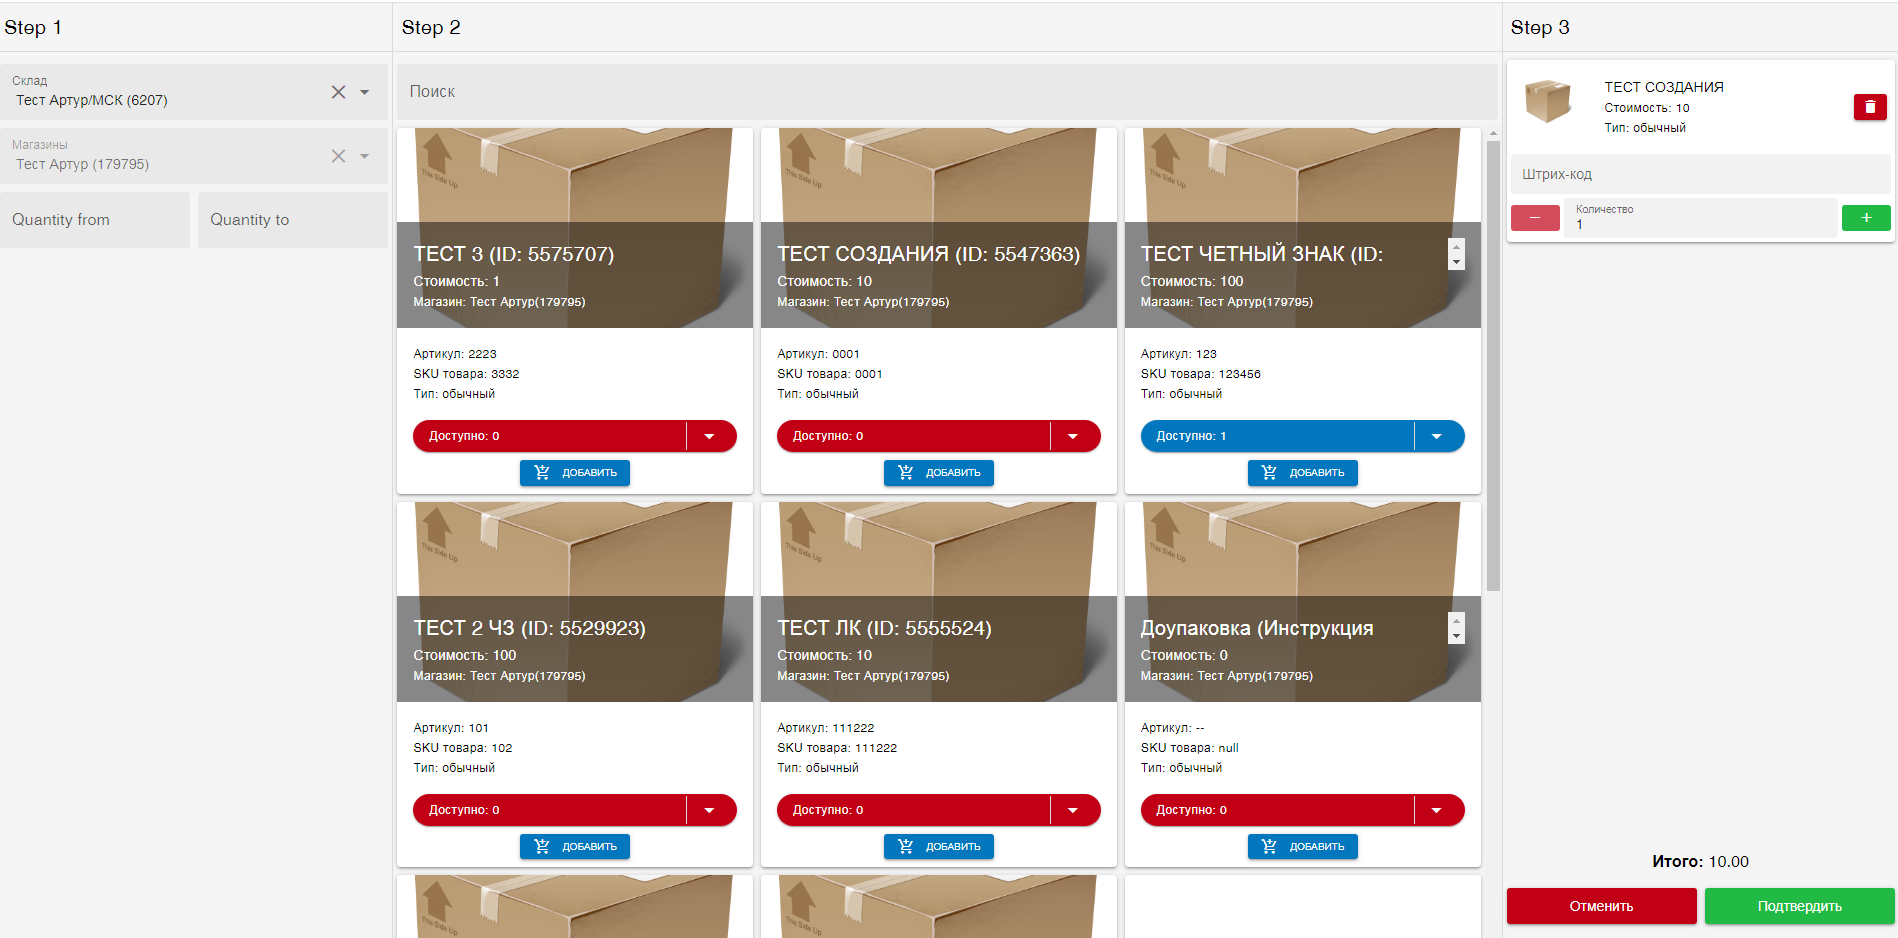This screenshot has height=938, width=1898.
Task: Click the Количество quantity field
Action: click(1701, 218)
